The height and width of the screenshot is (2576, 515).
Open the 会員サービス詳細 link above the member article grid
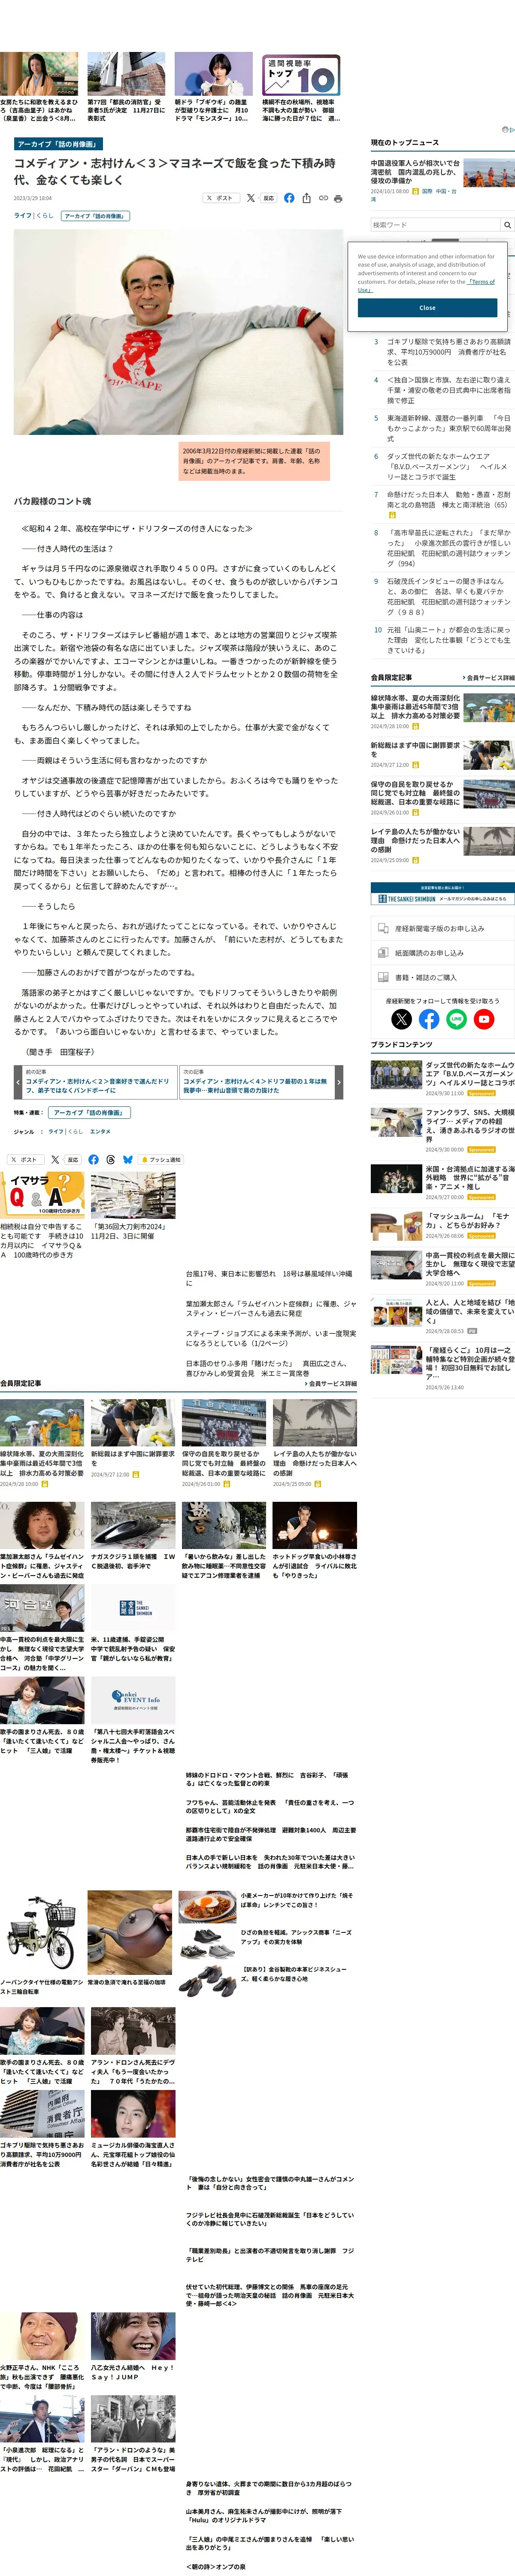coord(330,1384)
